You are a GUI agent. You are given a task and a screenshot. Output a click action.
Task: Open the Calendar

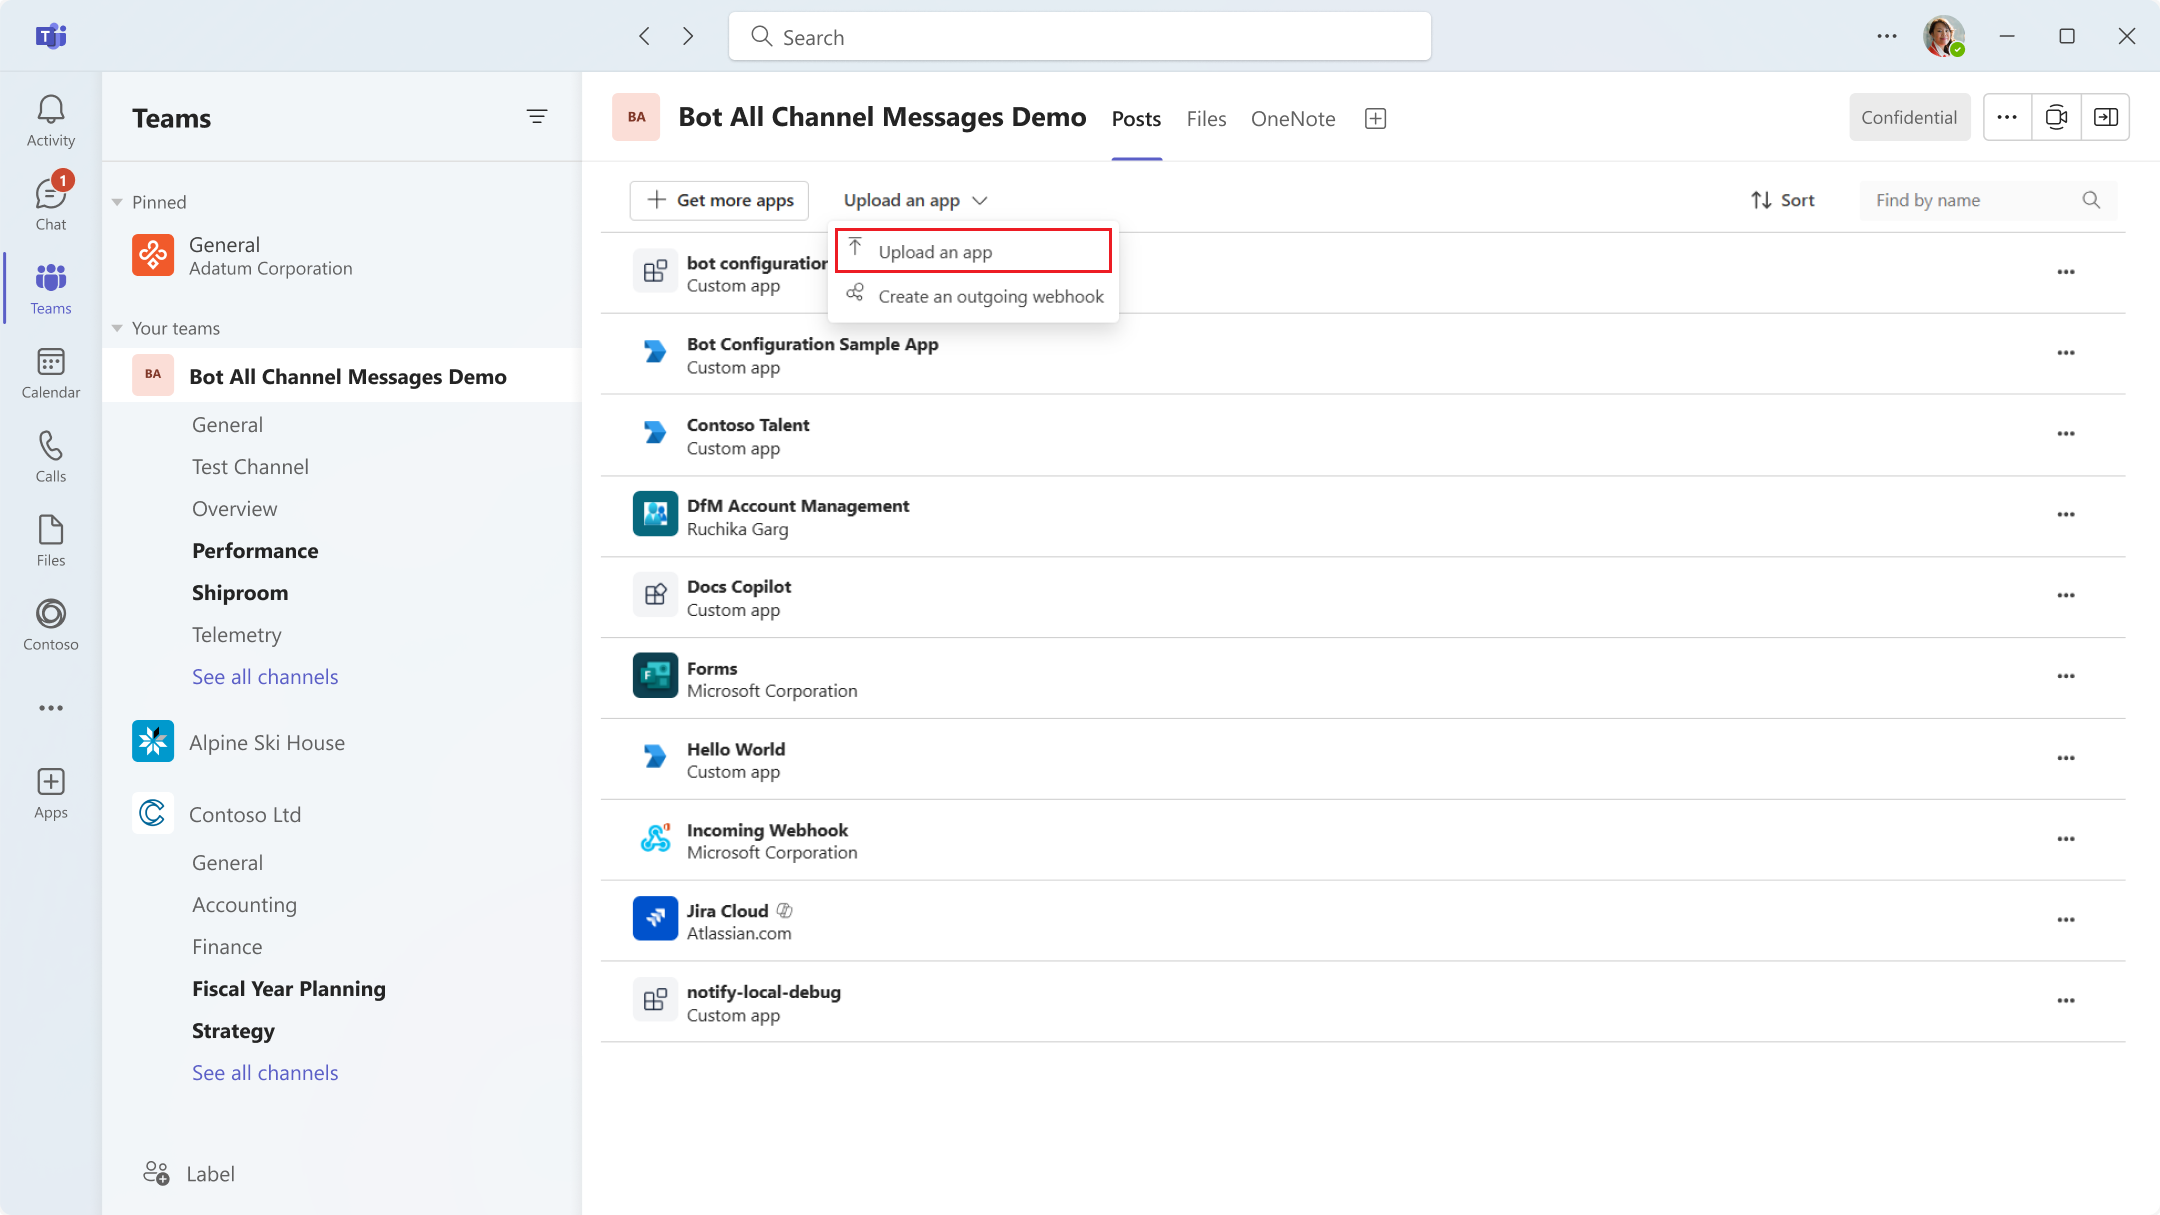click(x=50, y=371)
